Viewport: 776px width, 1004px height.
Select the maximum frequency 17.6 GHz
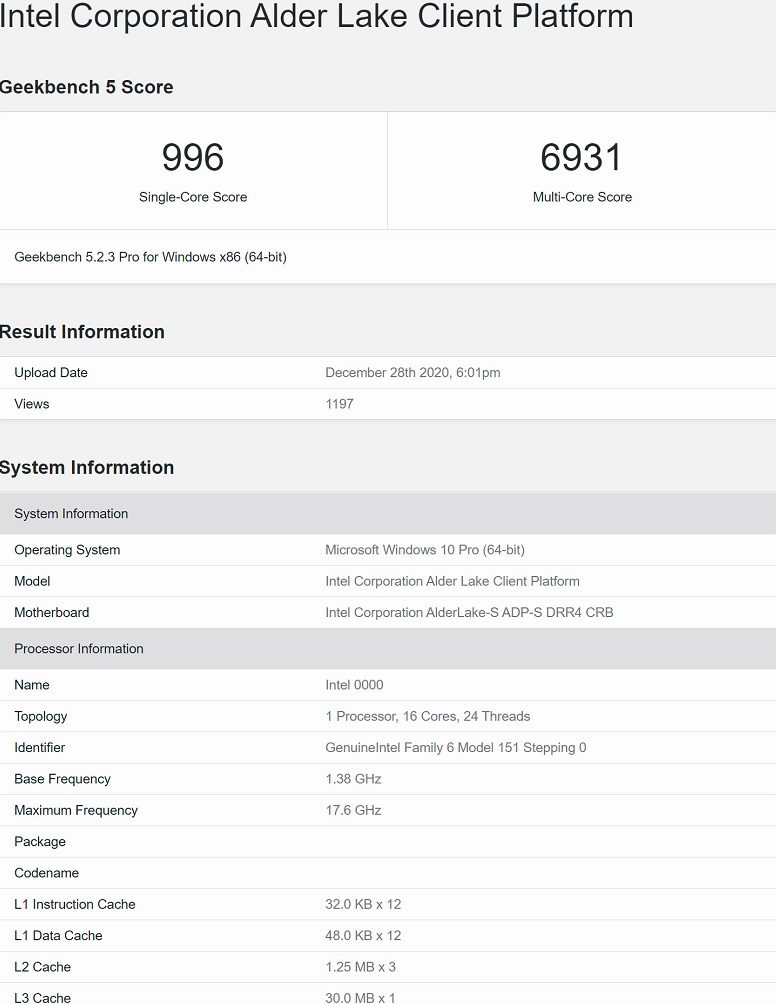(353, 811)
